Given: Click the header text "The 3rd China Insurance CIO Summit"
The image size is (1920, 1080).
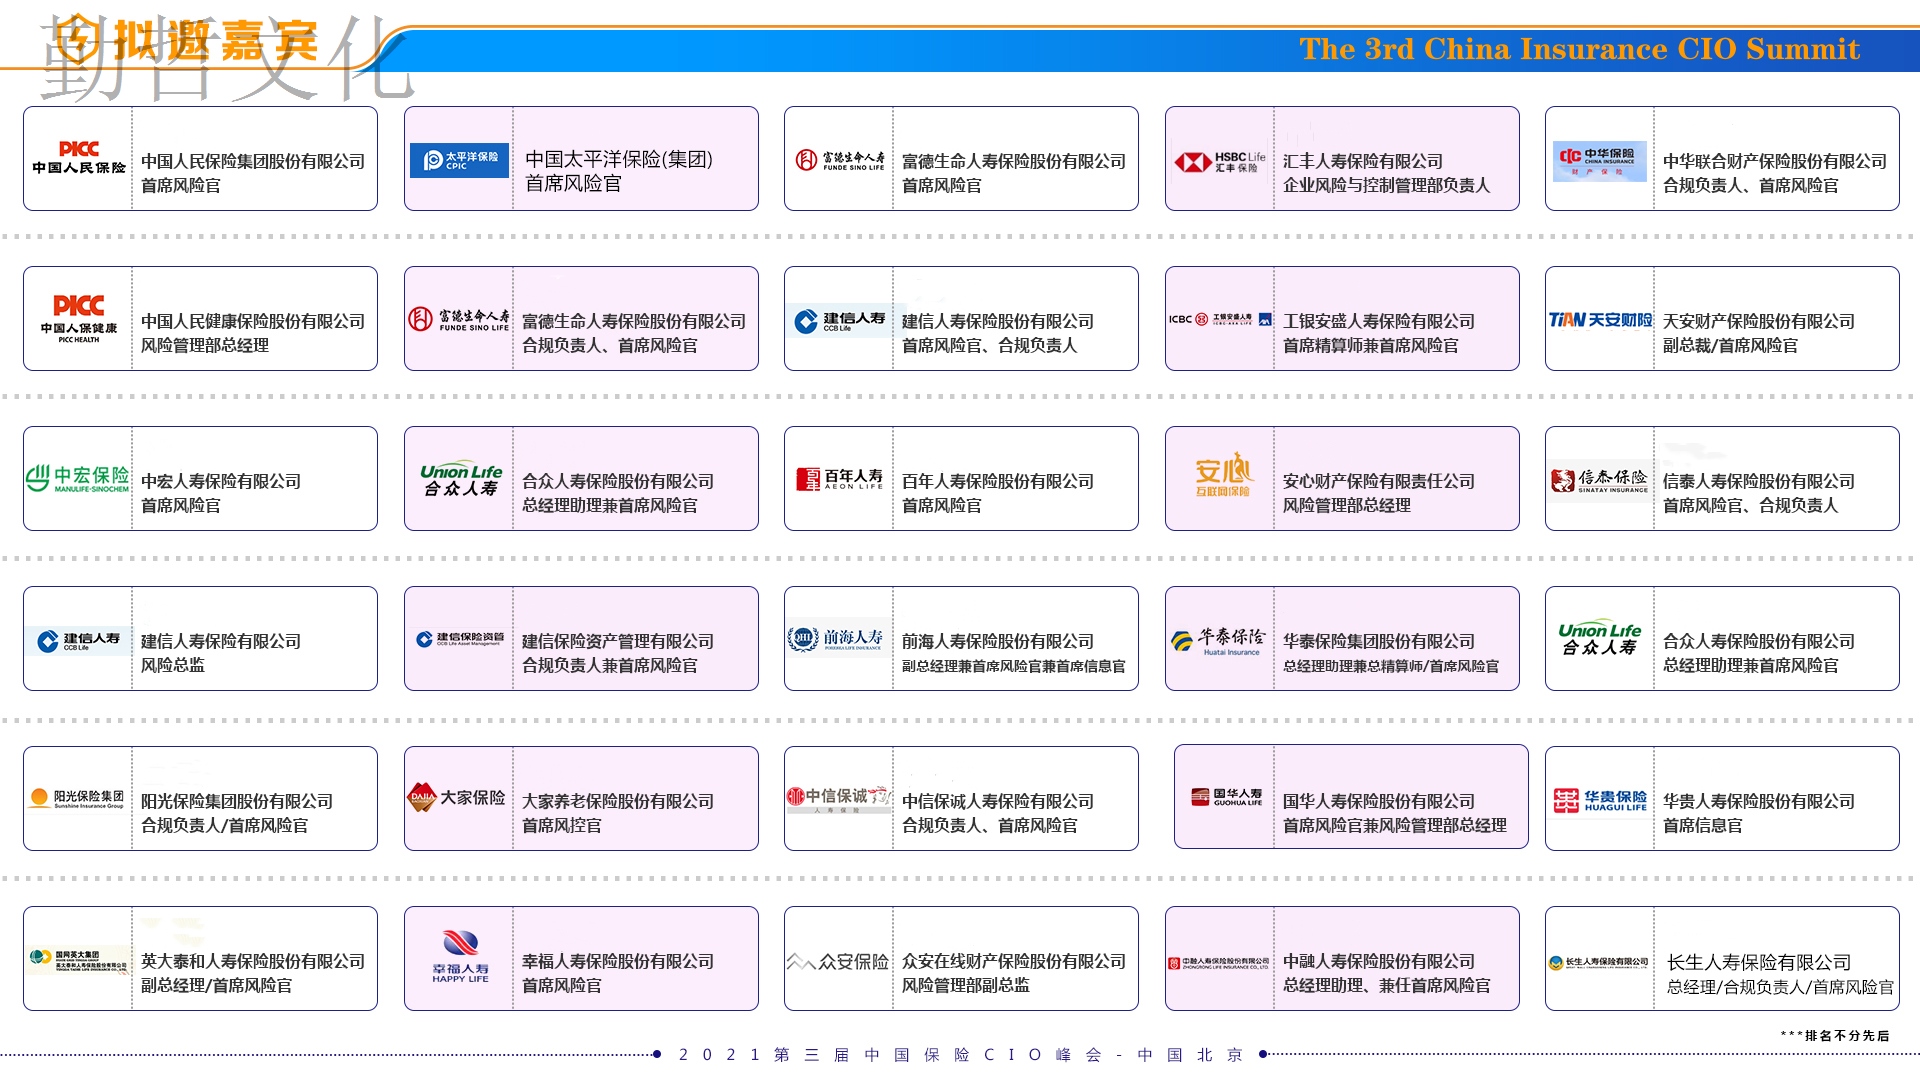Looking at the screenshot, I should 1579,49.
